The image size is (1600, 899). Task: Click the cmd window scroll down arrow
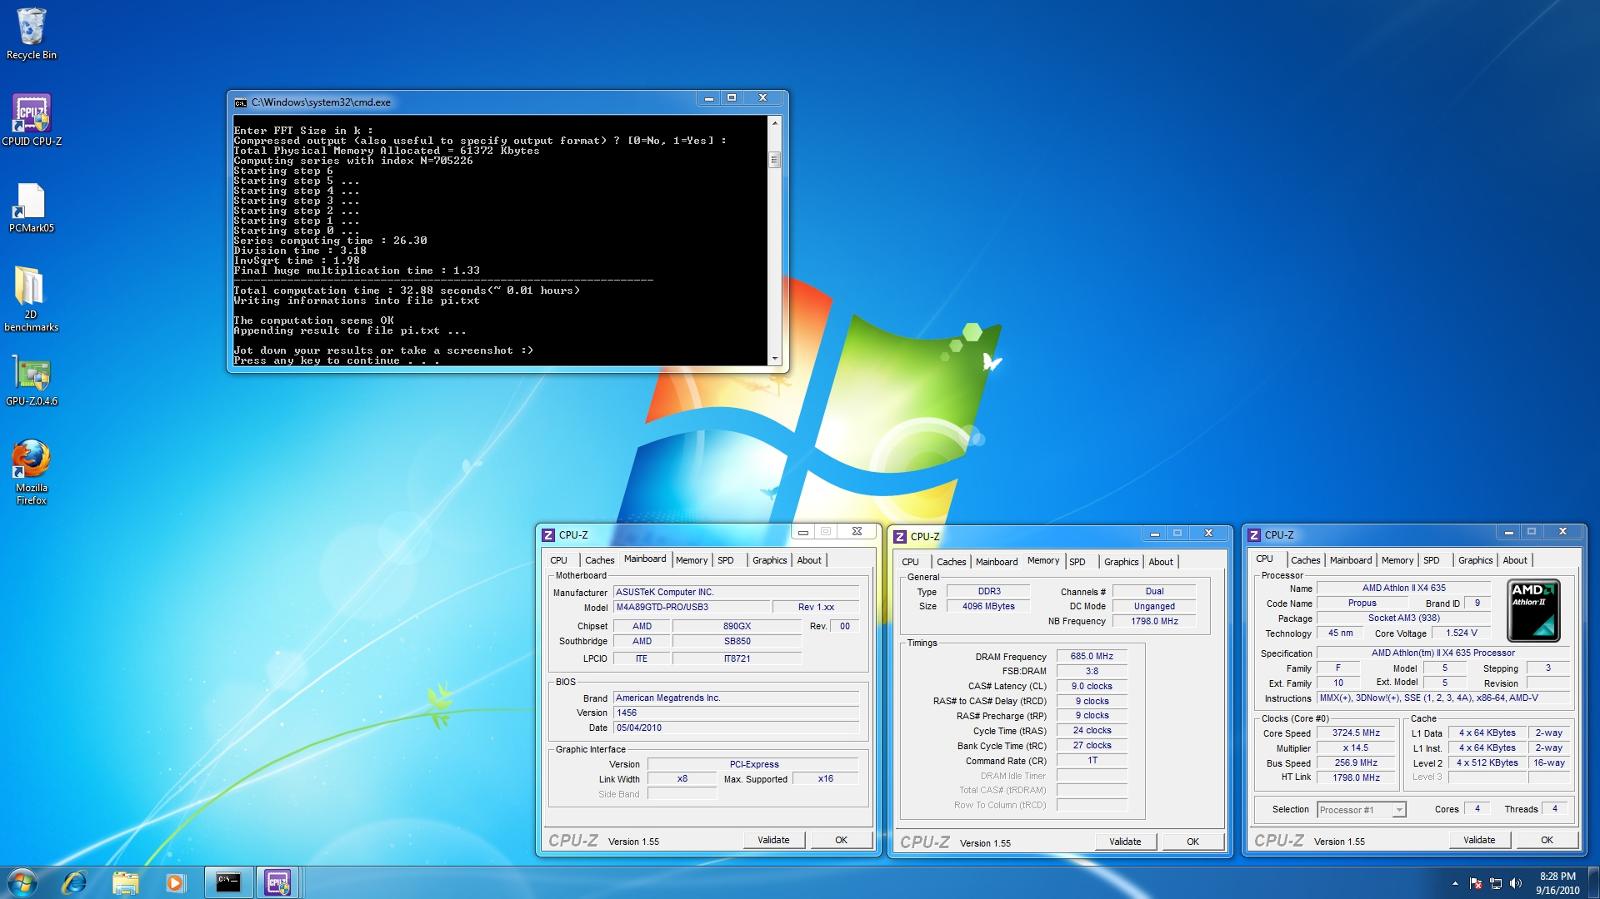coord(774,358)
